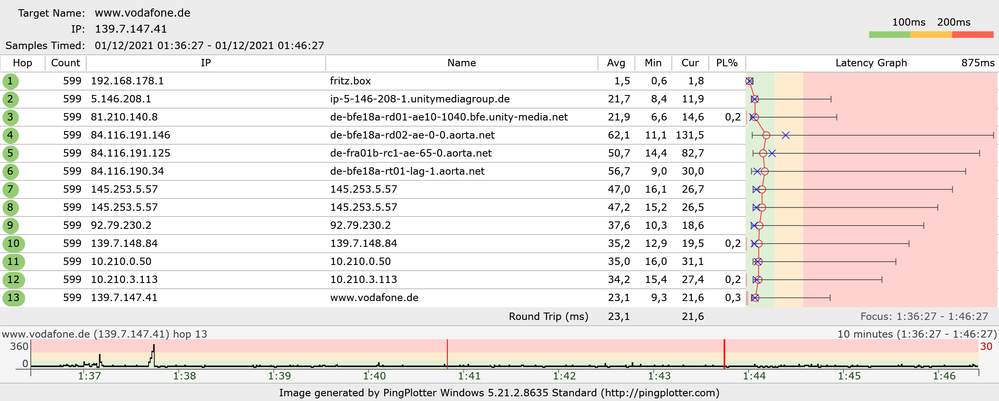Select hop 5 green number badge

pyautogui.click(x=11, y=153)
